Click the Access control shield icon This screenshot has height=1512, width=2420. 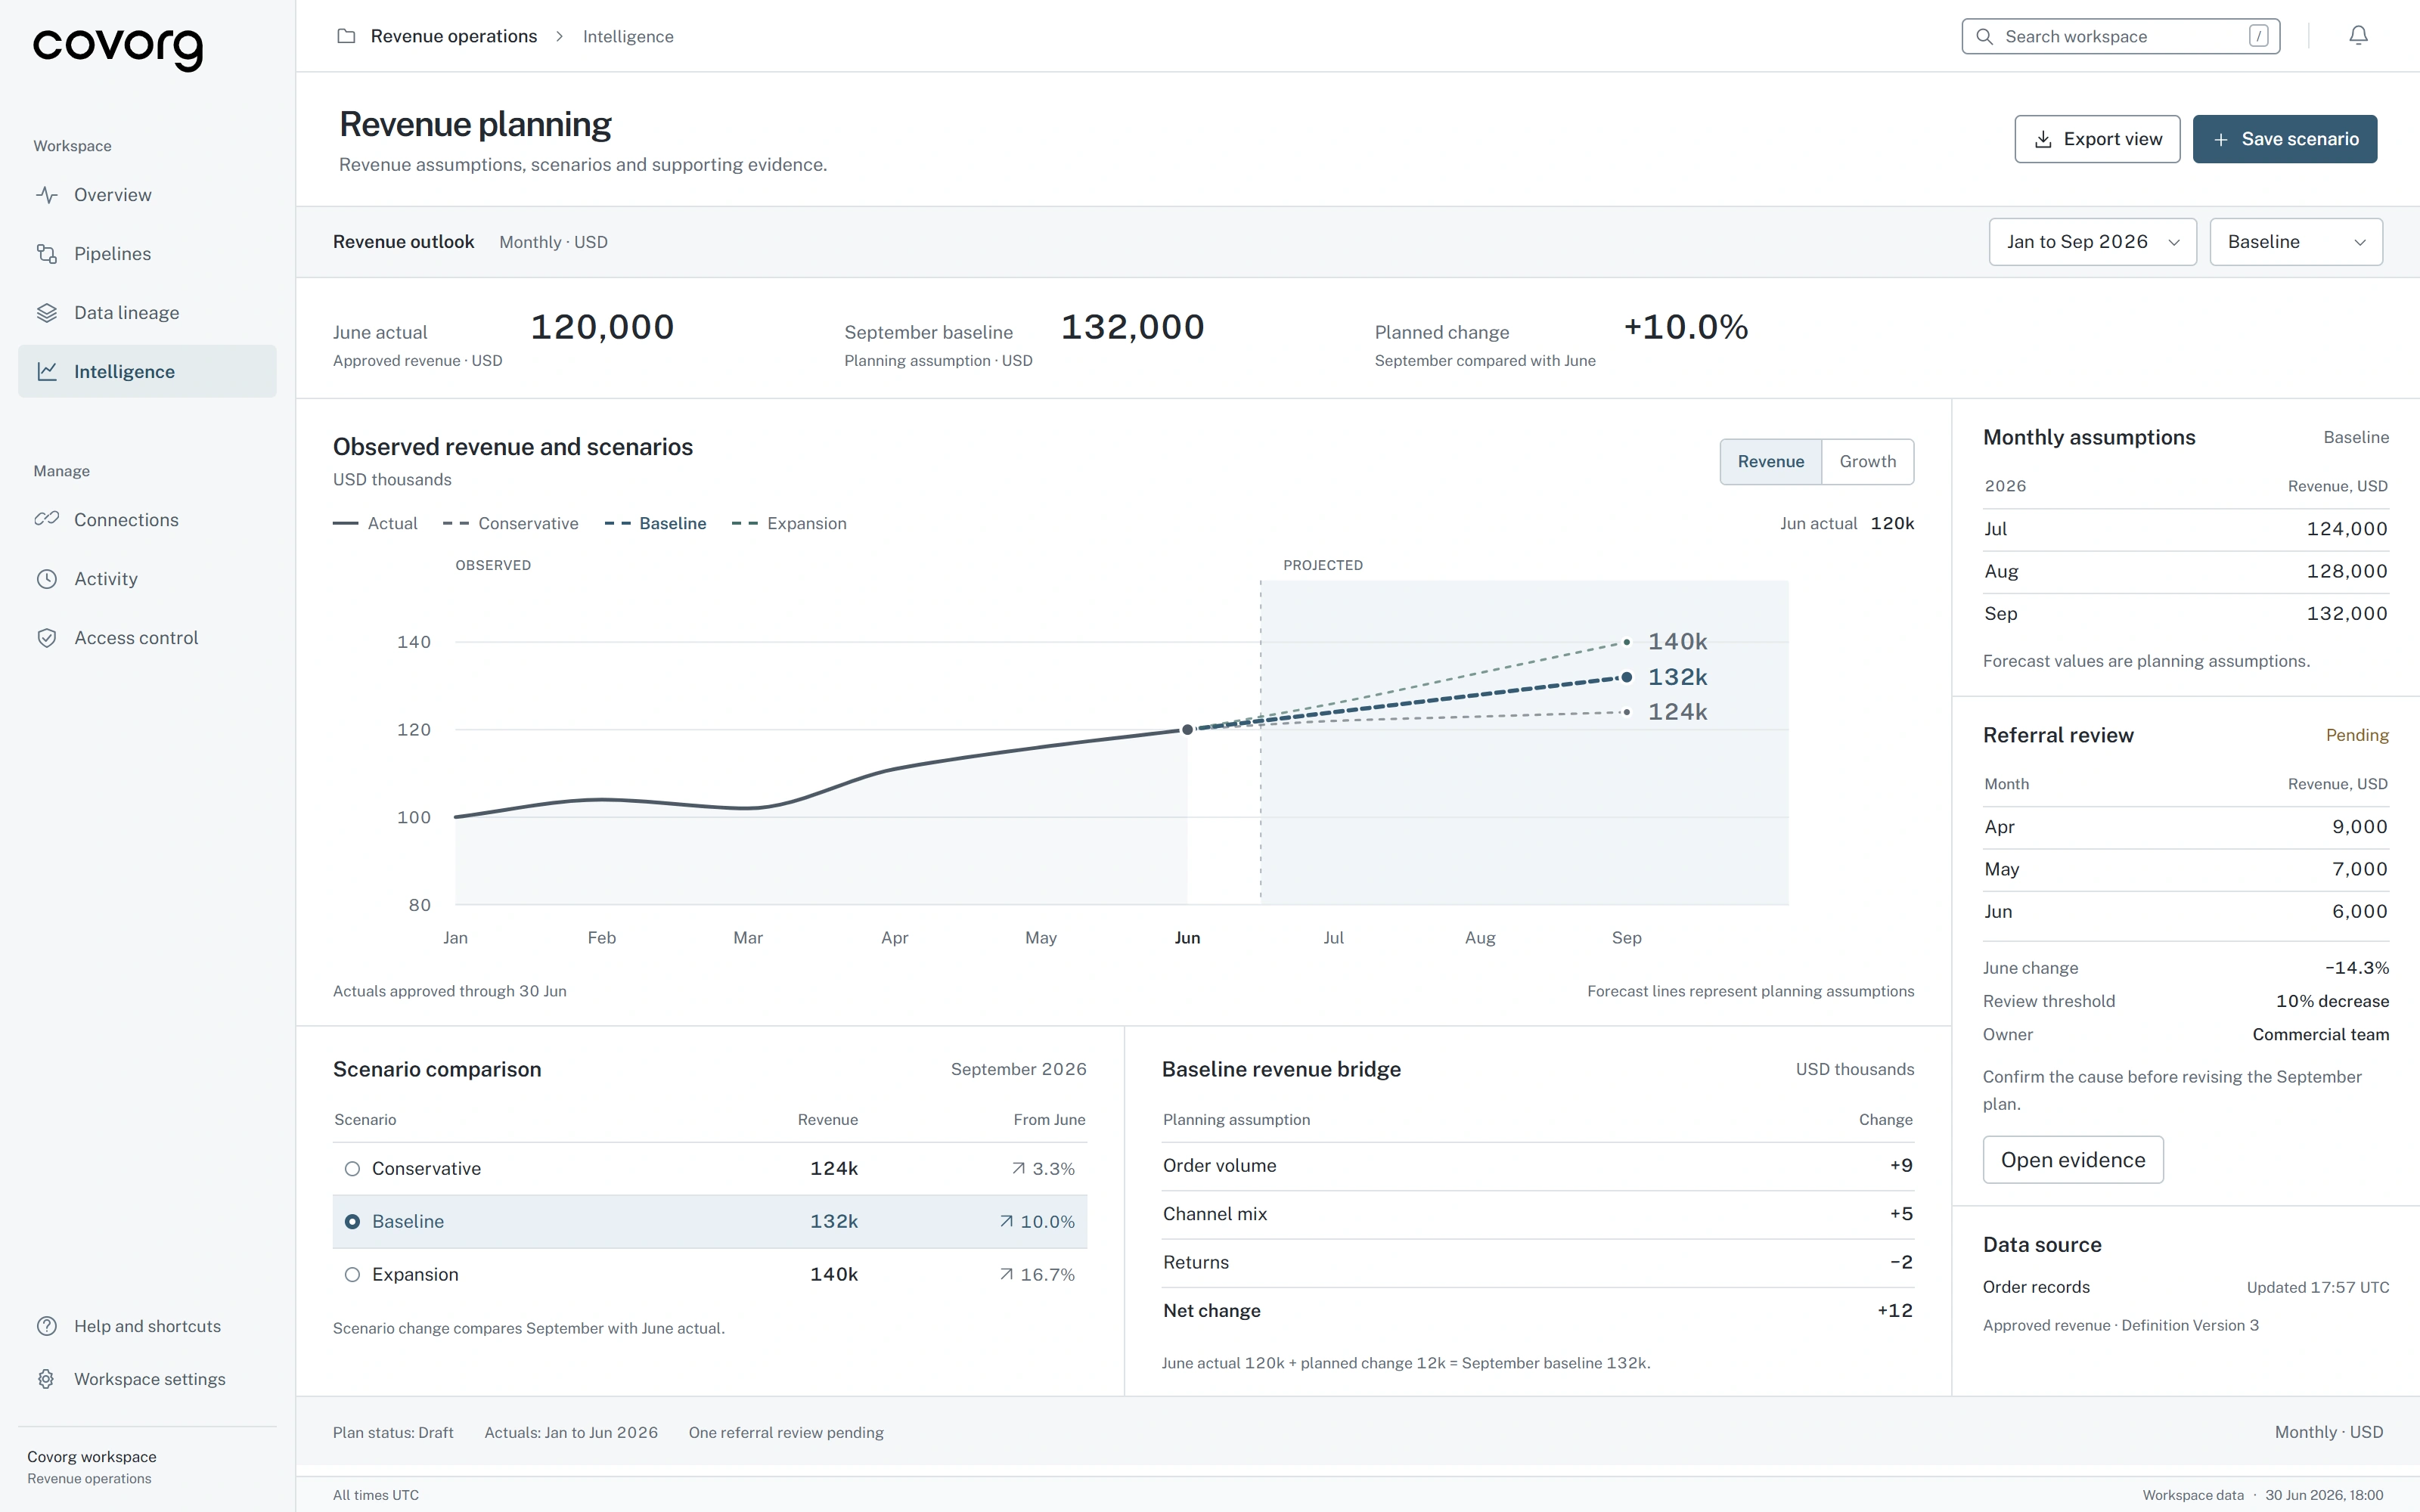(x=46, y=638)
